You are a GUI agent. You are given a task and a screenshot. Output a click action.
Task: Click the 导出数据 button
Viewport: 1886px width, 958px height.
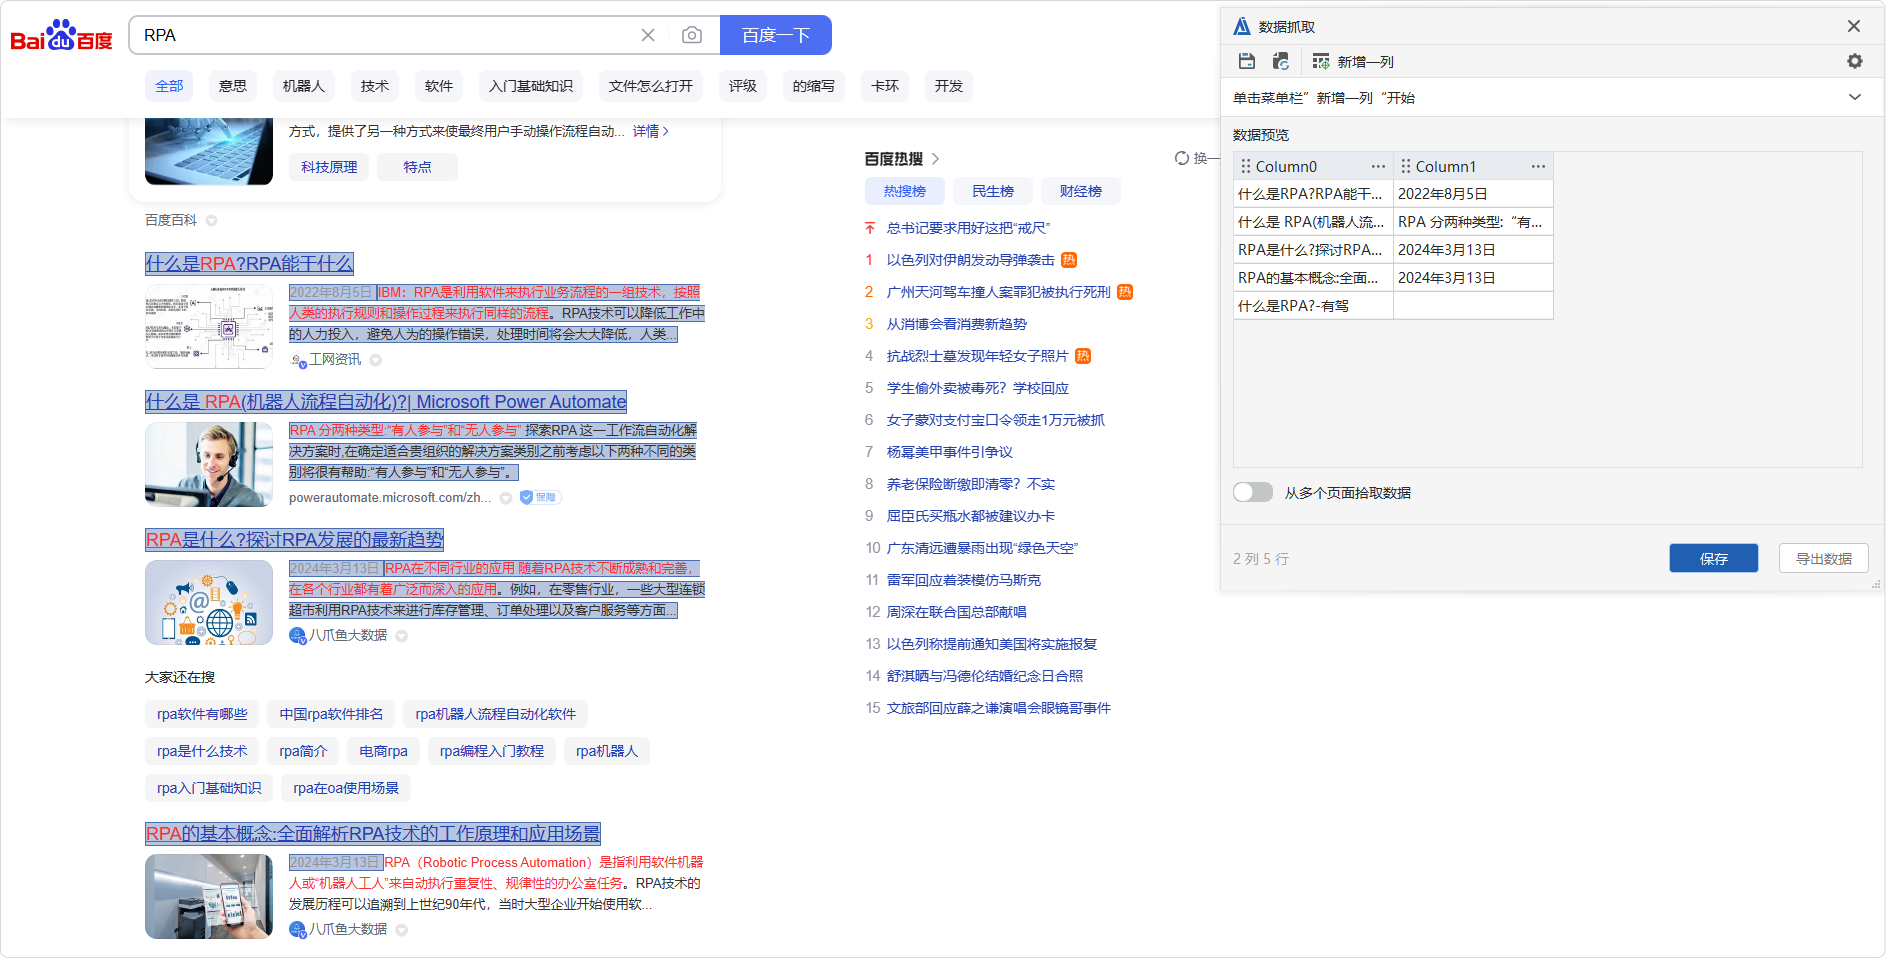[1824, 558]
